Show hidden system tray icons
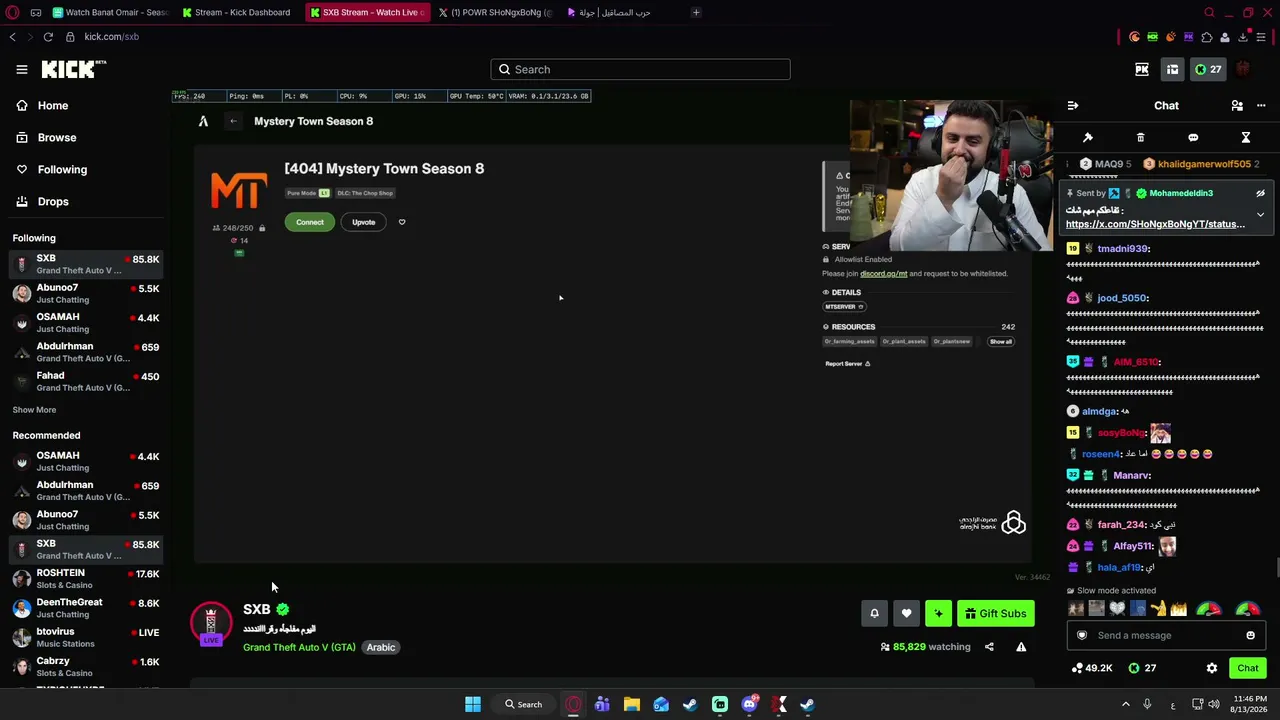The height and width of the screenshot is (720, 1280). (1125, 704)
